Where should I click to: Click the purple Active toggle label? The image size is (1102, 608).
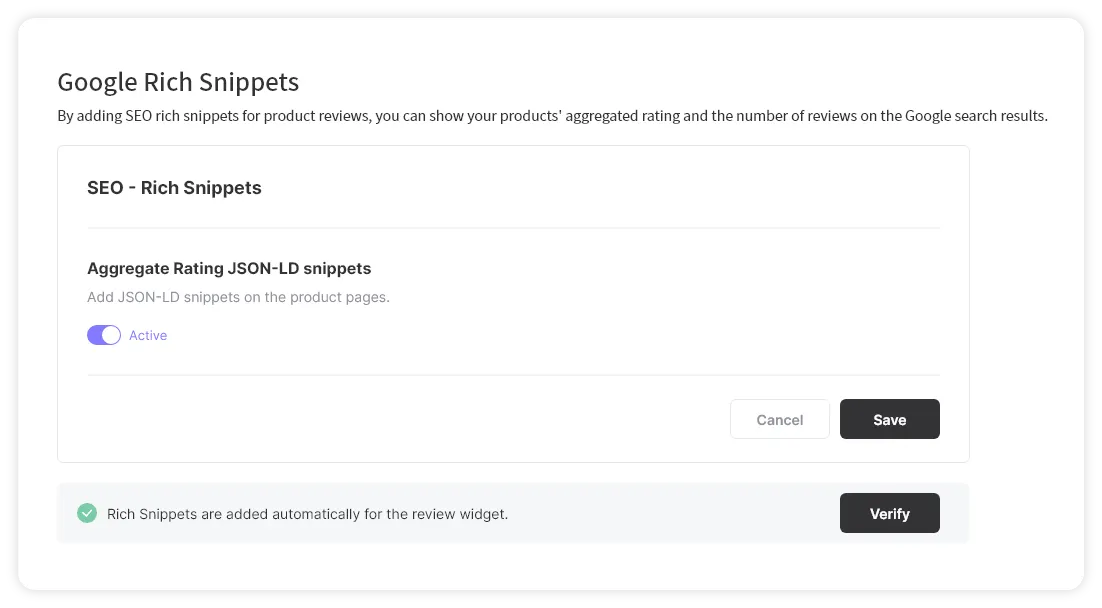click(148, 336)
